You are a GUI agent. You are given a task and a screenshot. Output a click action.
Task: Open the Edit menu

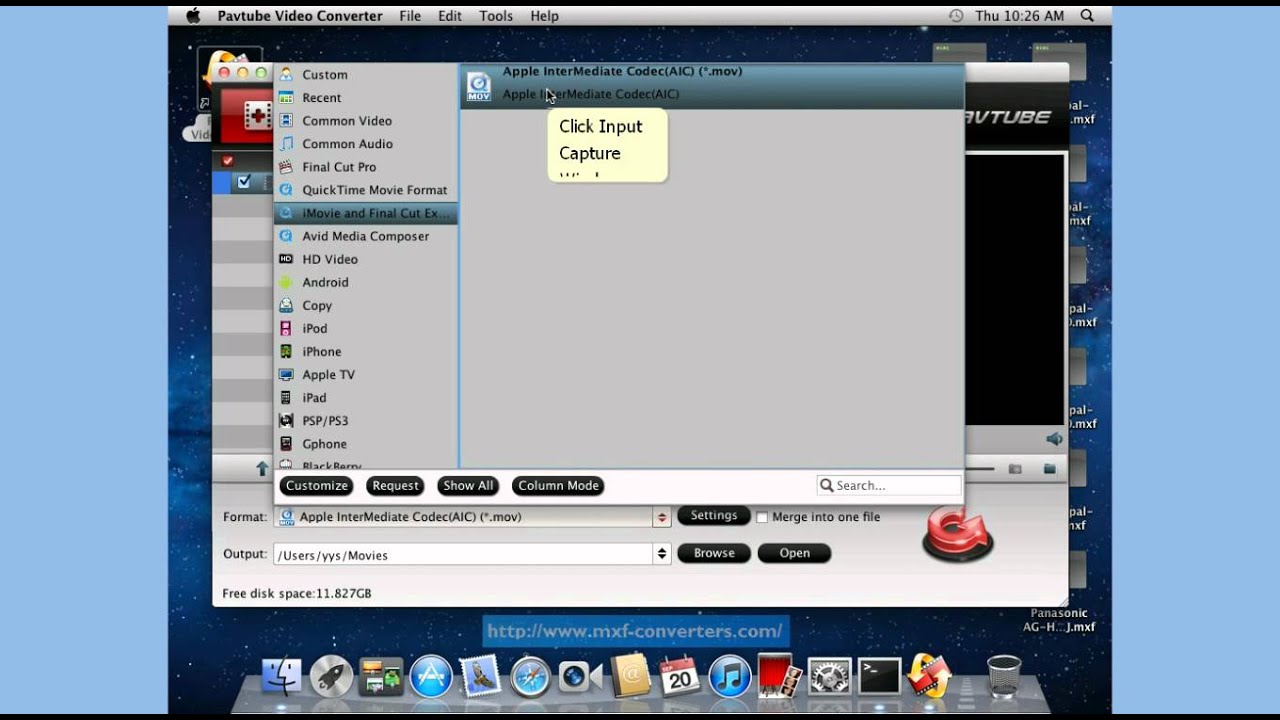point(450,16)
